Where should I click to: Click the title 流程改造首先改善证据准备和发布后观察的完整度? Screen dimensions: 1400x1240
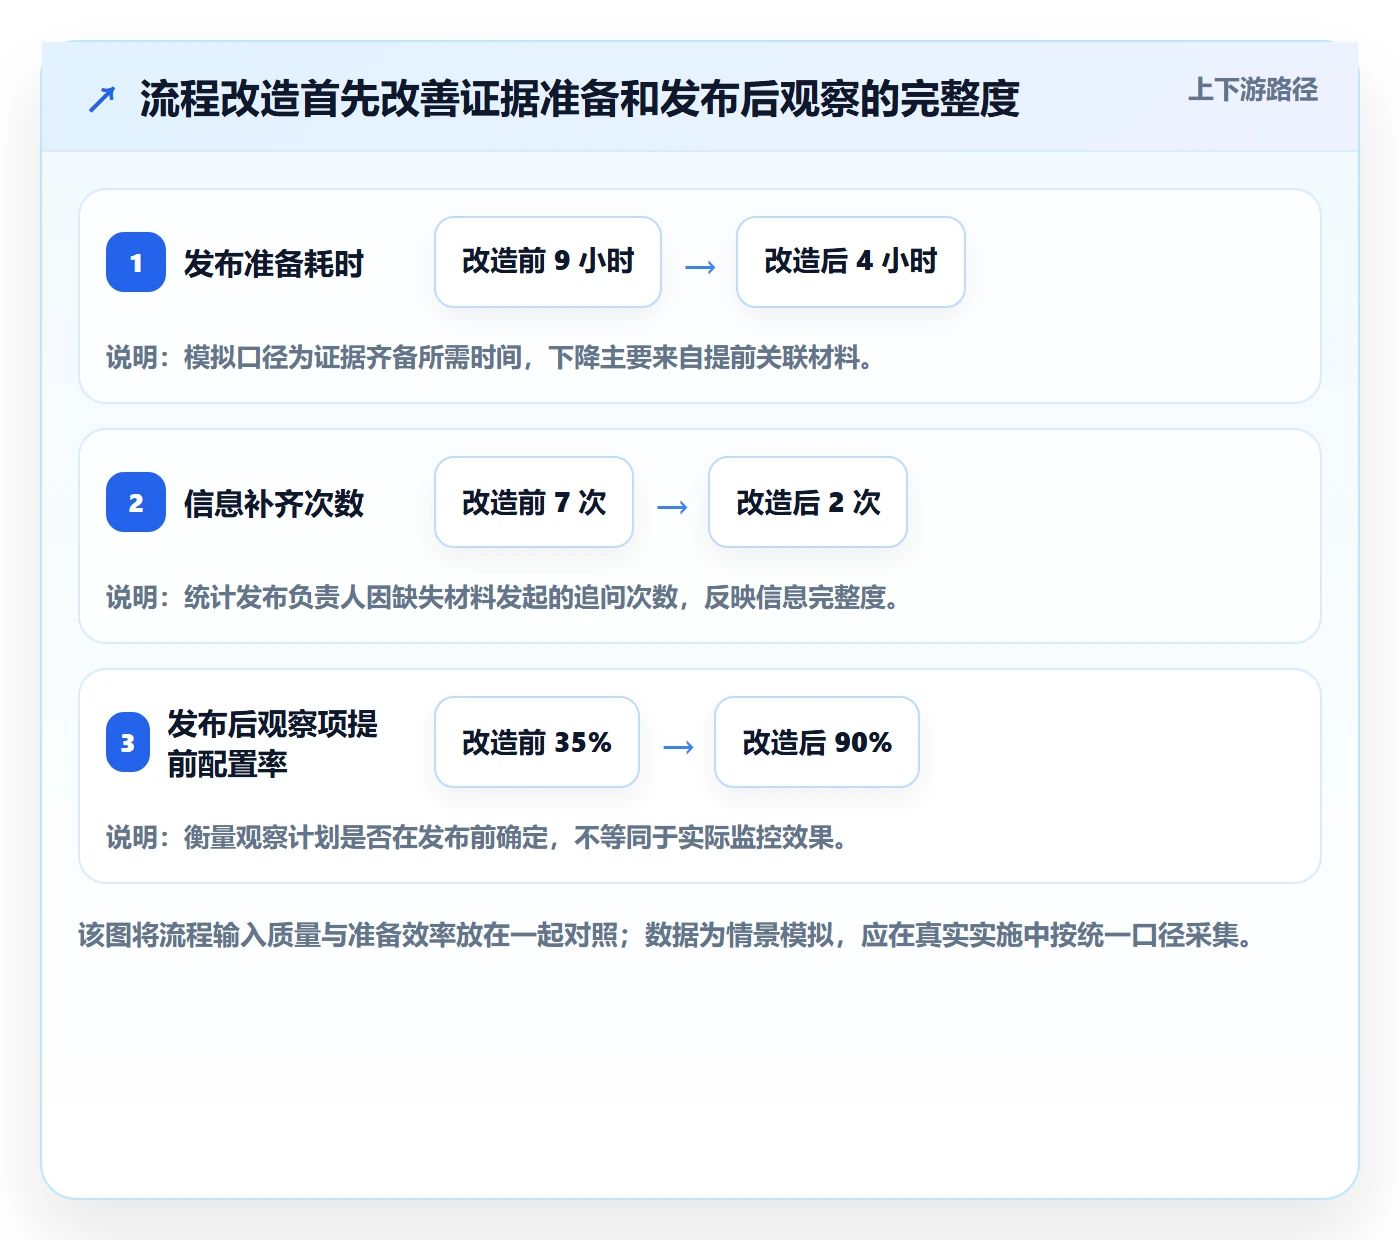pyautogui.click(x=580, y=99)
